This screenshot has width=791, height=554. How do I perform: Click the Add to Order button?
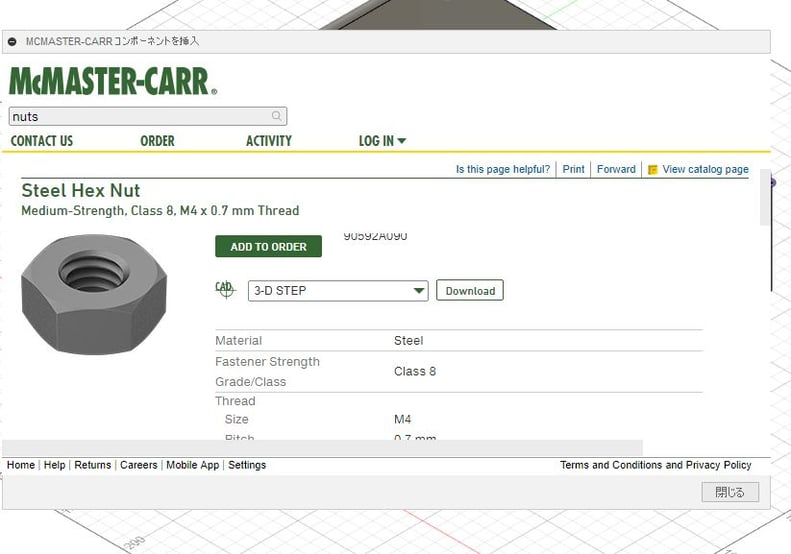pos(268,246)
